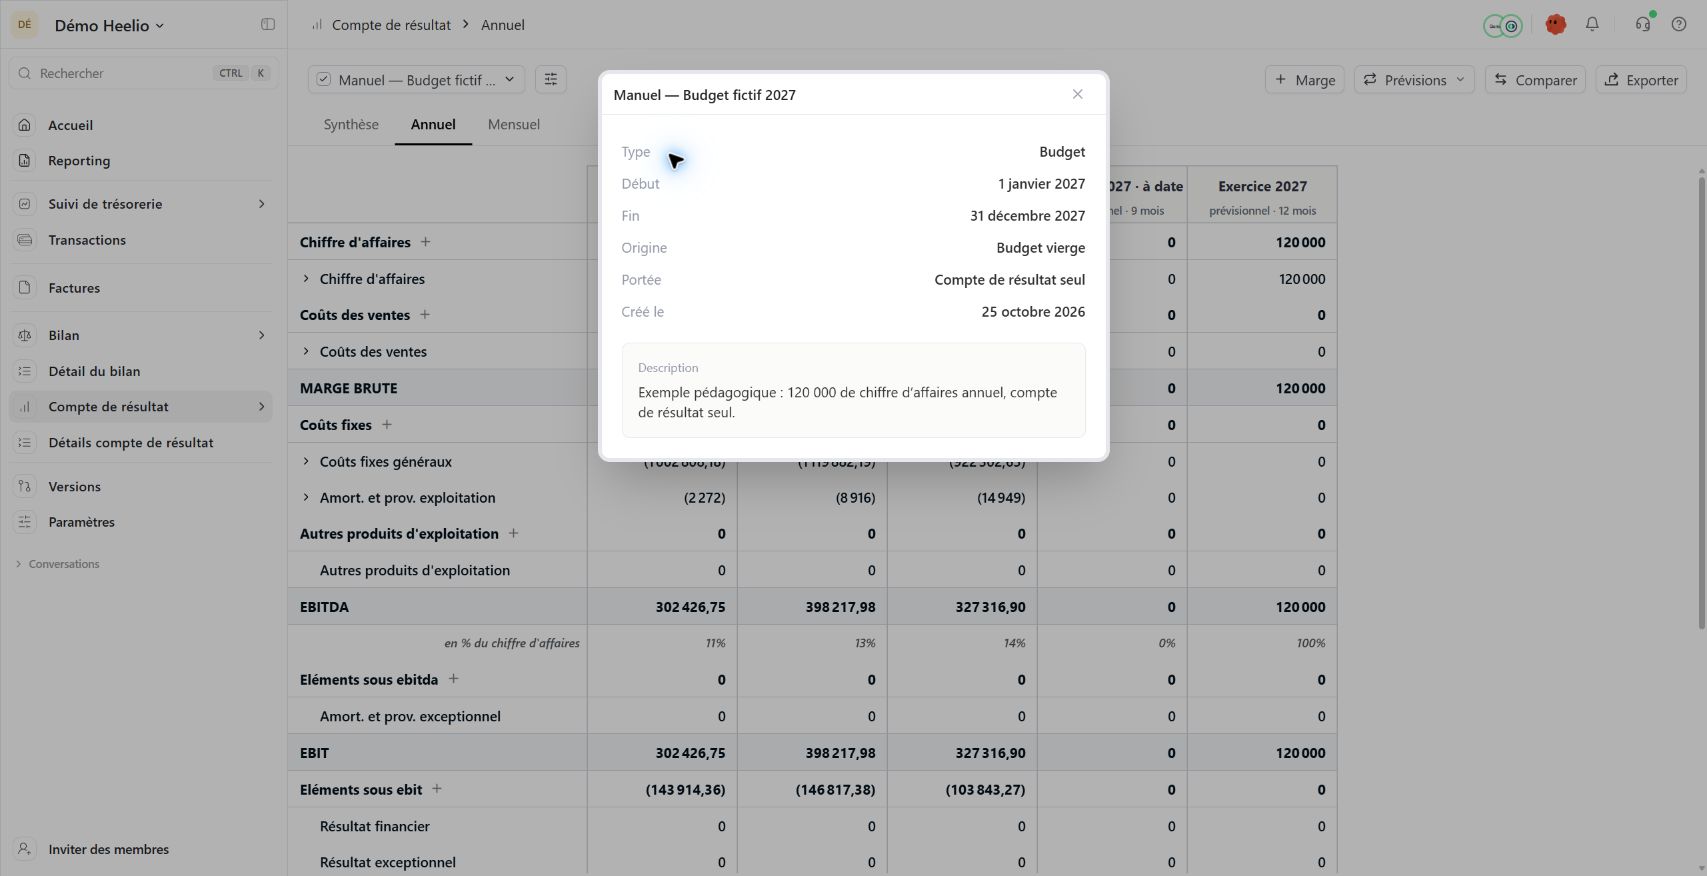Toggle the sidebar collapse icon
Screen dimensions: 1707x876
click(x=268, y=25)
